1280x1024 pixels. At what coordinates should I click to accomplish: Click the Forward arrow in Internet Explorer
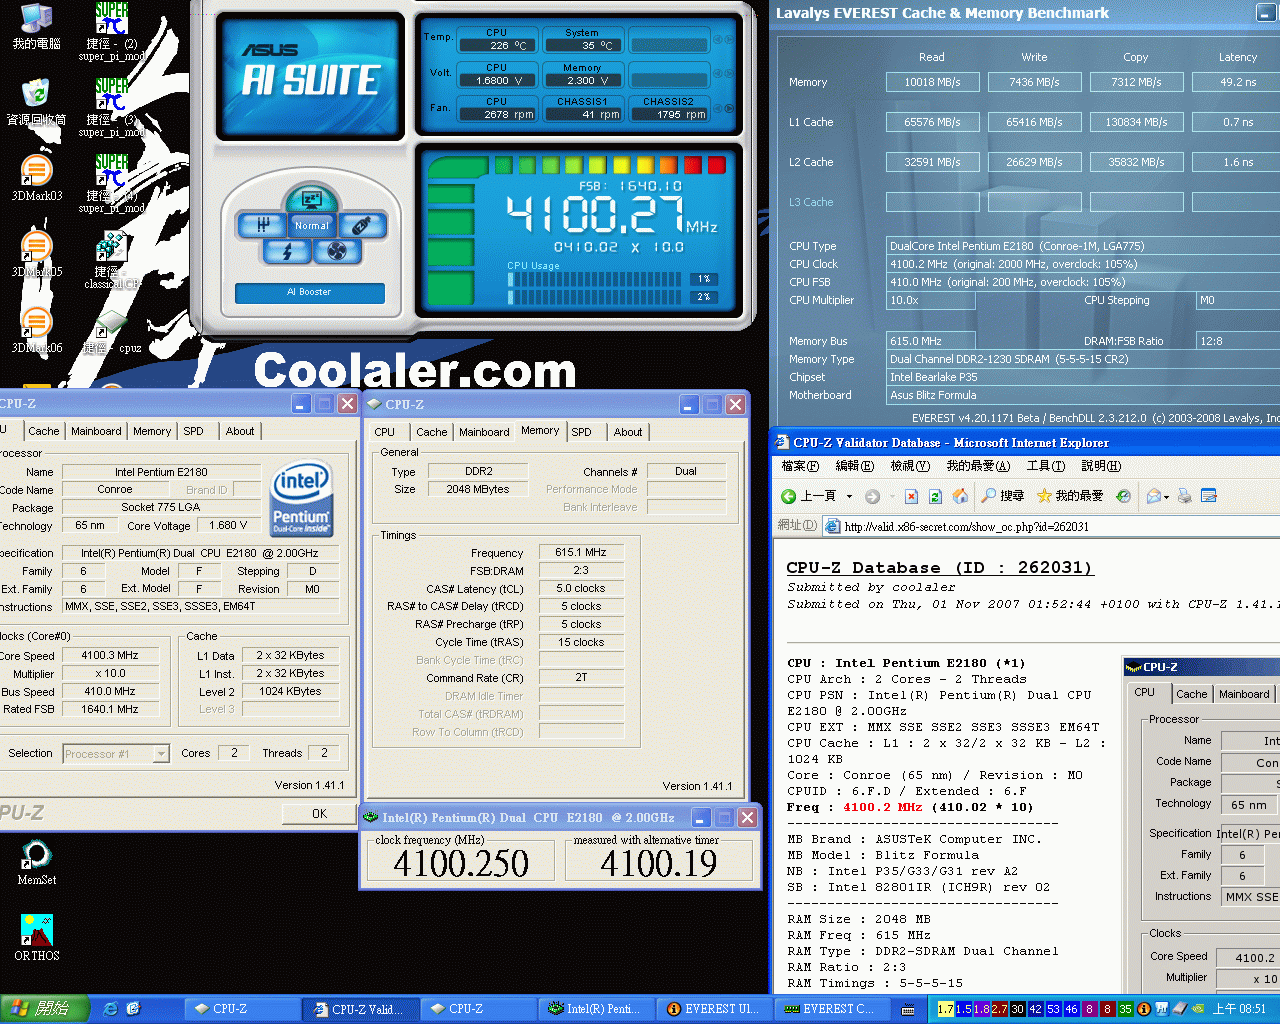(872, 496)
